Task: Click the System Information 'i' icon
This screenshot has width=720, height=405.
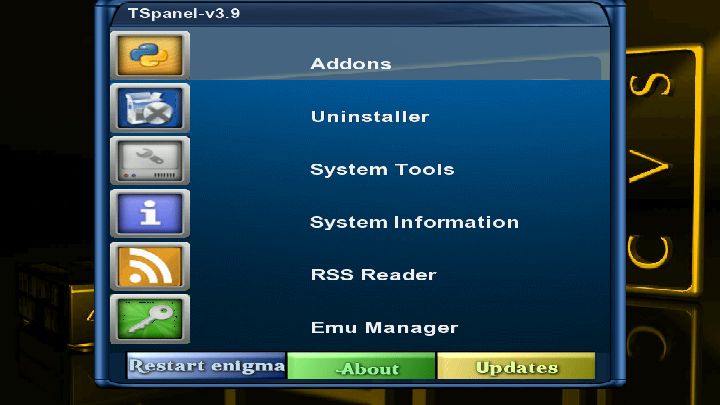Action: coord(150,214)
